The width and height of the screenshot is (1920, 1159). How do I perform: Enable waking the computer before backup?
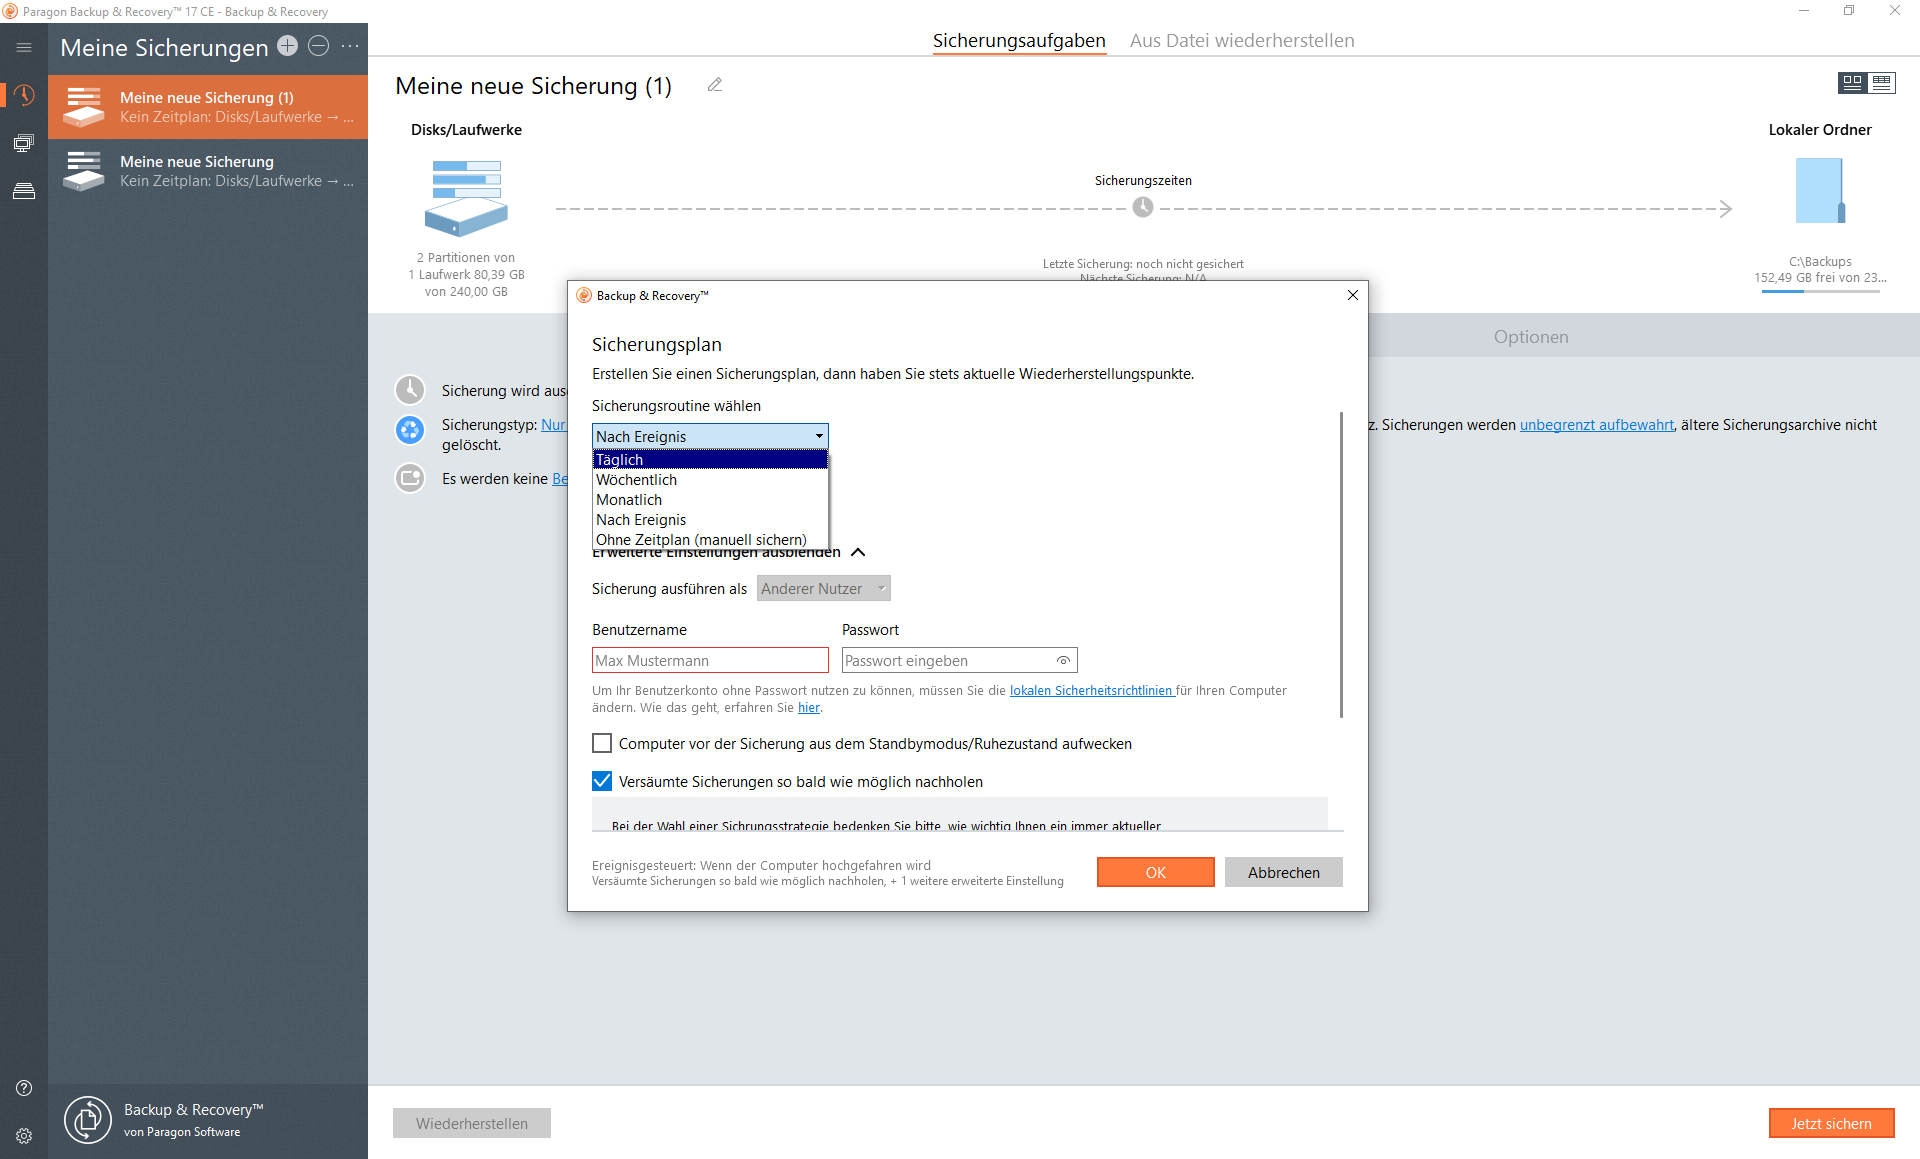(601, 743)
